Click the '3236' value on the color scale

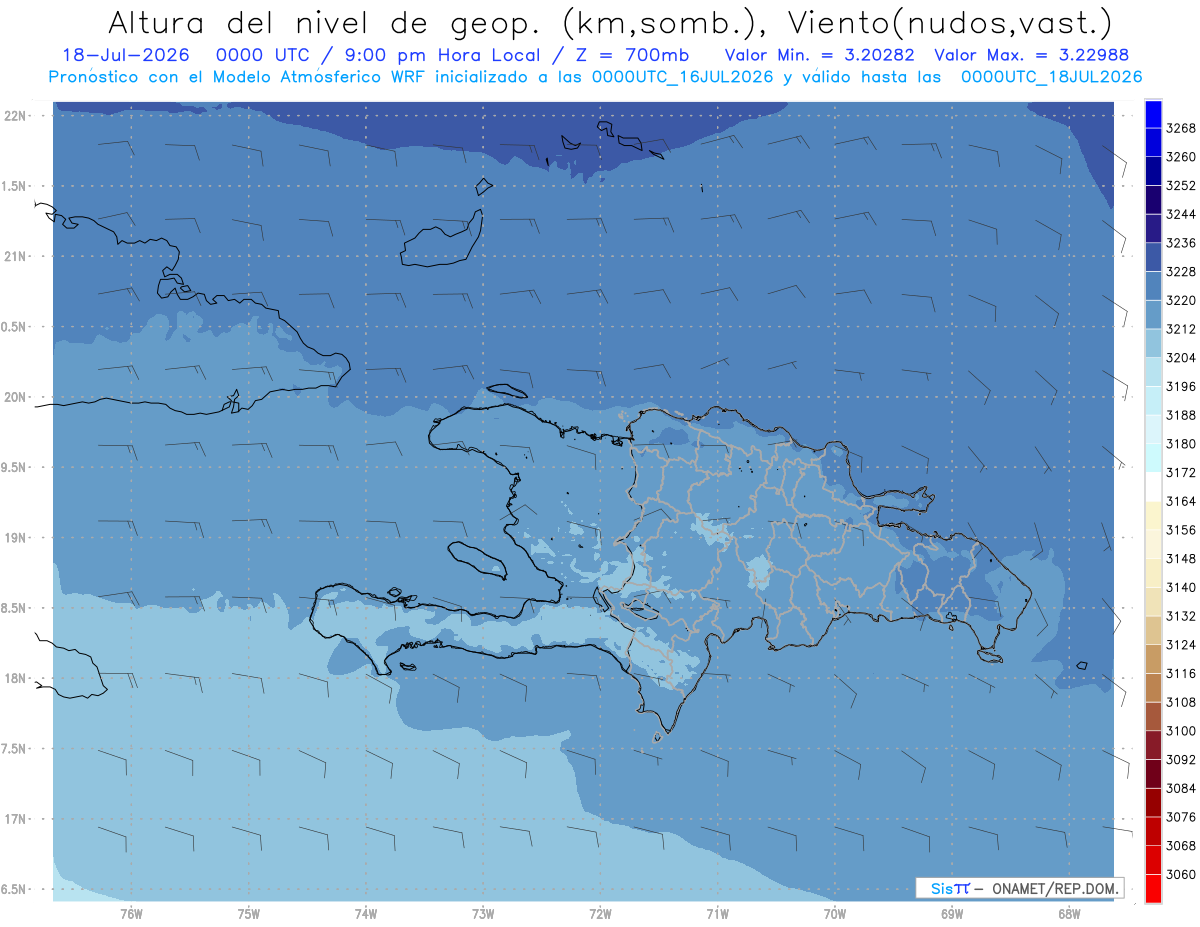[1180, 243]
